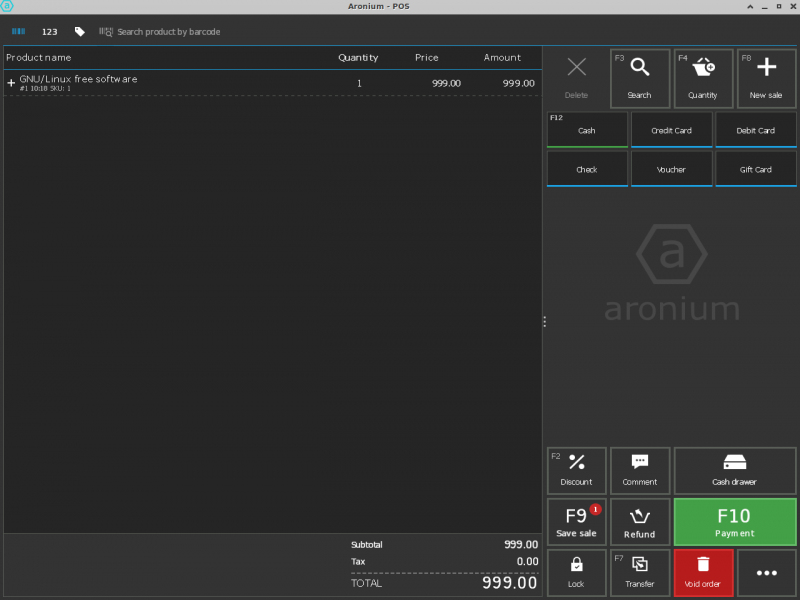800x600 pixels.
Task: Select Cash payment type
Action: 587,130
